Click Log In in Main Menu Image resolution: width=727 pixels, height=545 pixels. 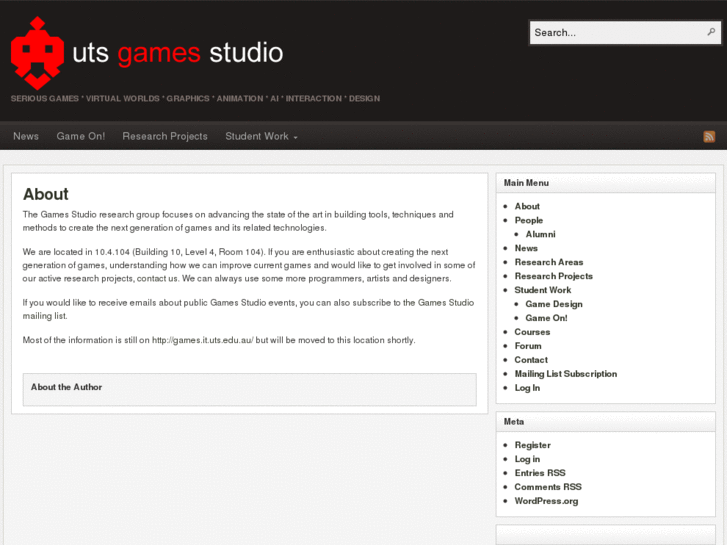pos(527,388)
